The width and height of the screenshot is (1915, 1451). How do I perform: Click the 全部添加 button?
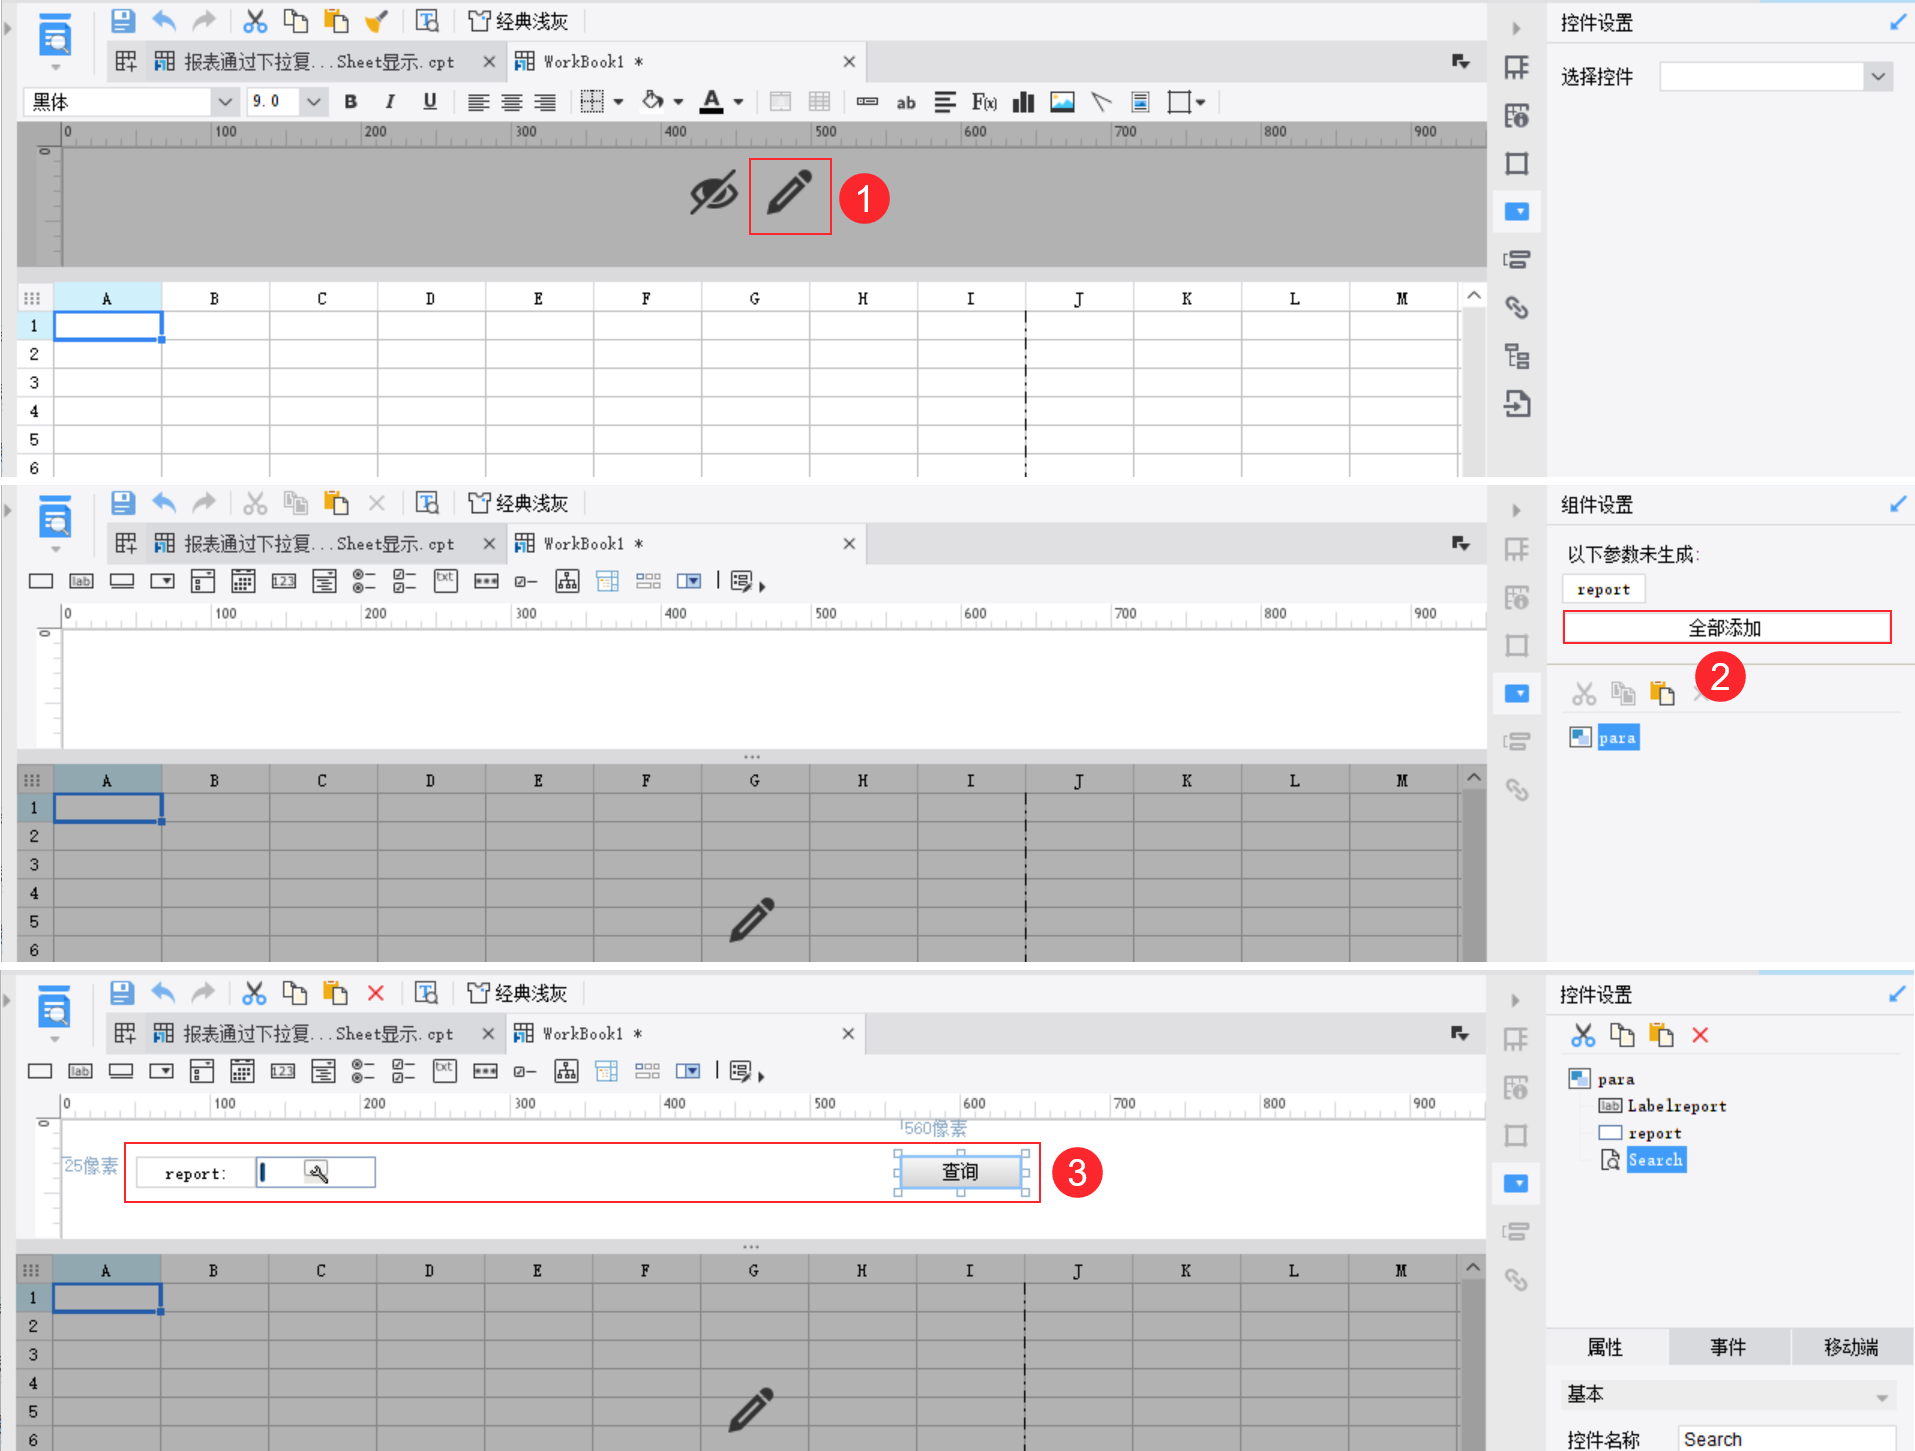(1727, 628)
